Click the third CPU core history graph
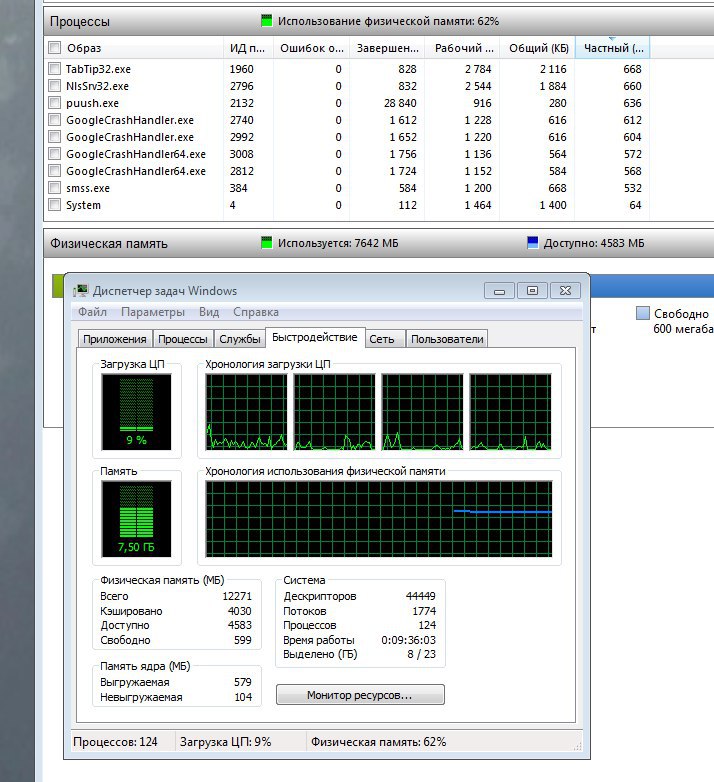The image size is (714, 782). coord(422,412)
